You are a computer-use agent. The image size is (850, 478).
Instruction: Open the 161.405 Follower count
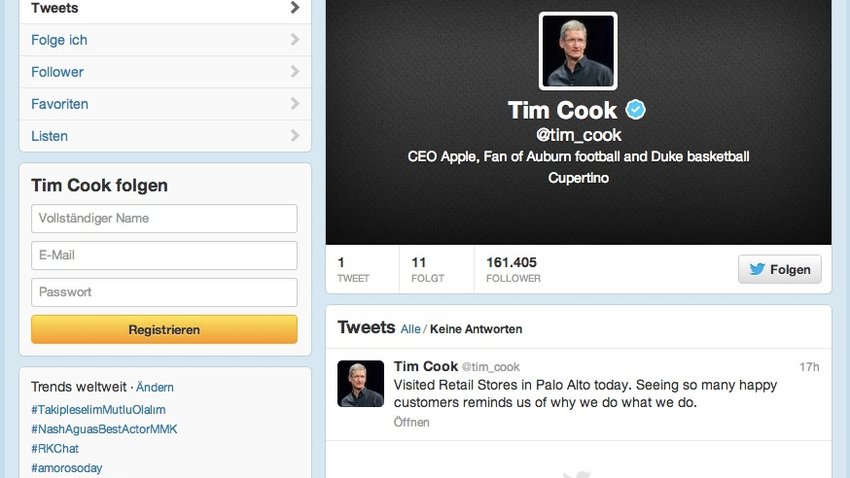(x=513, y=269)
